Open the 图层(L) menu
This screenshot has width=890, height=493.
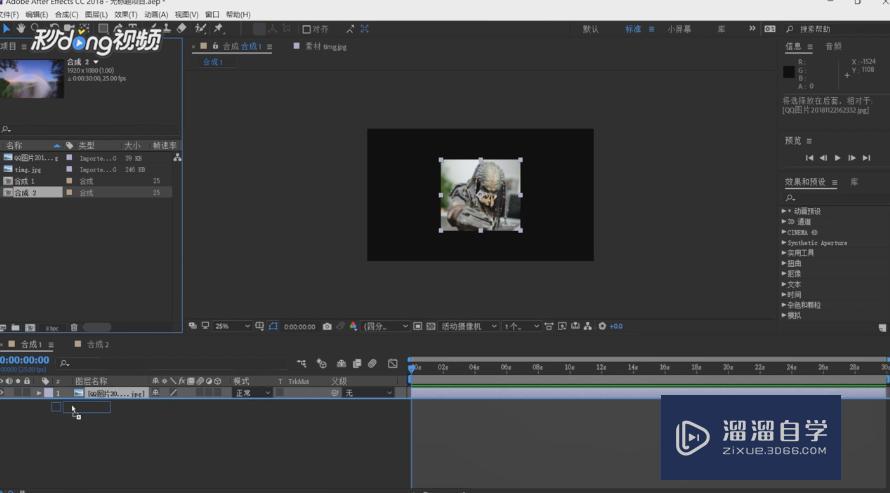[x=96, y=14]
